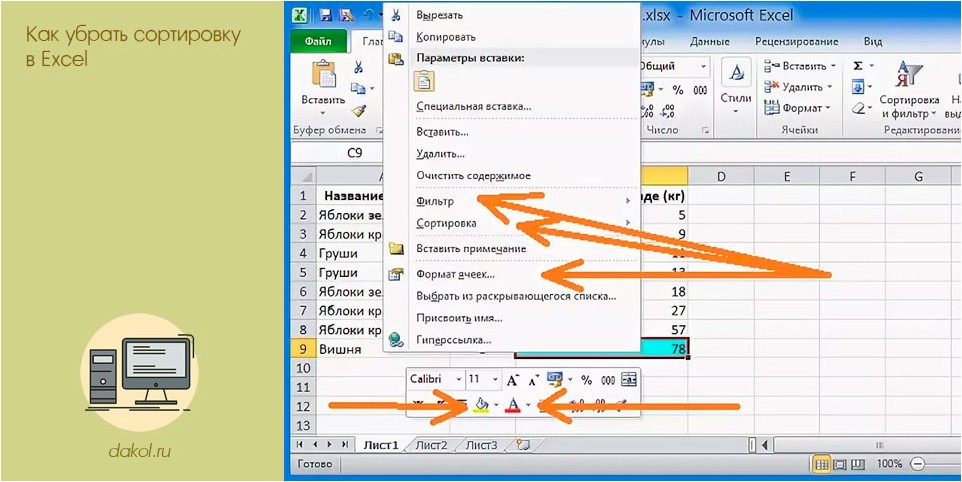Screen dimensions: 962x482
Task: Click Increase Decimal icon in ribbon Число group
Action: [x=647, y=111]
